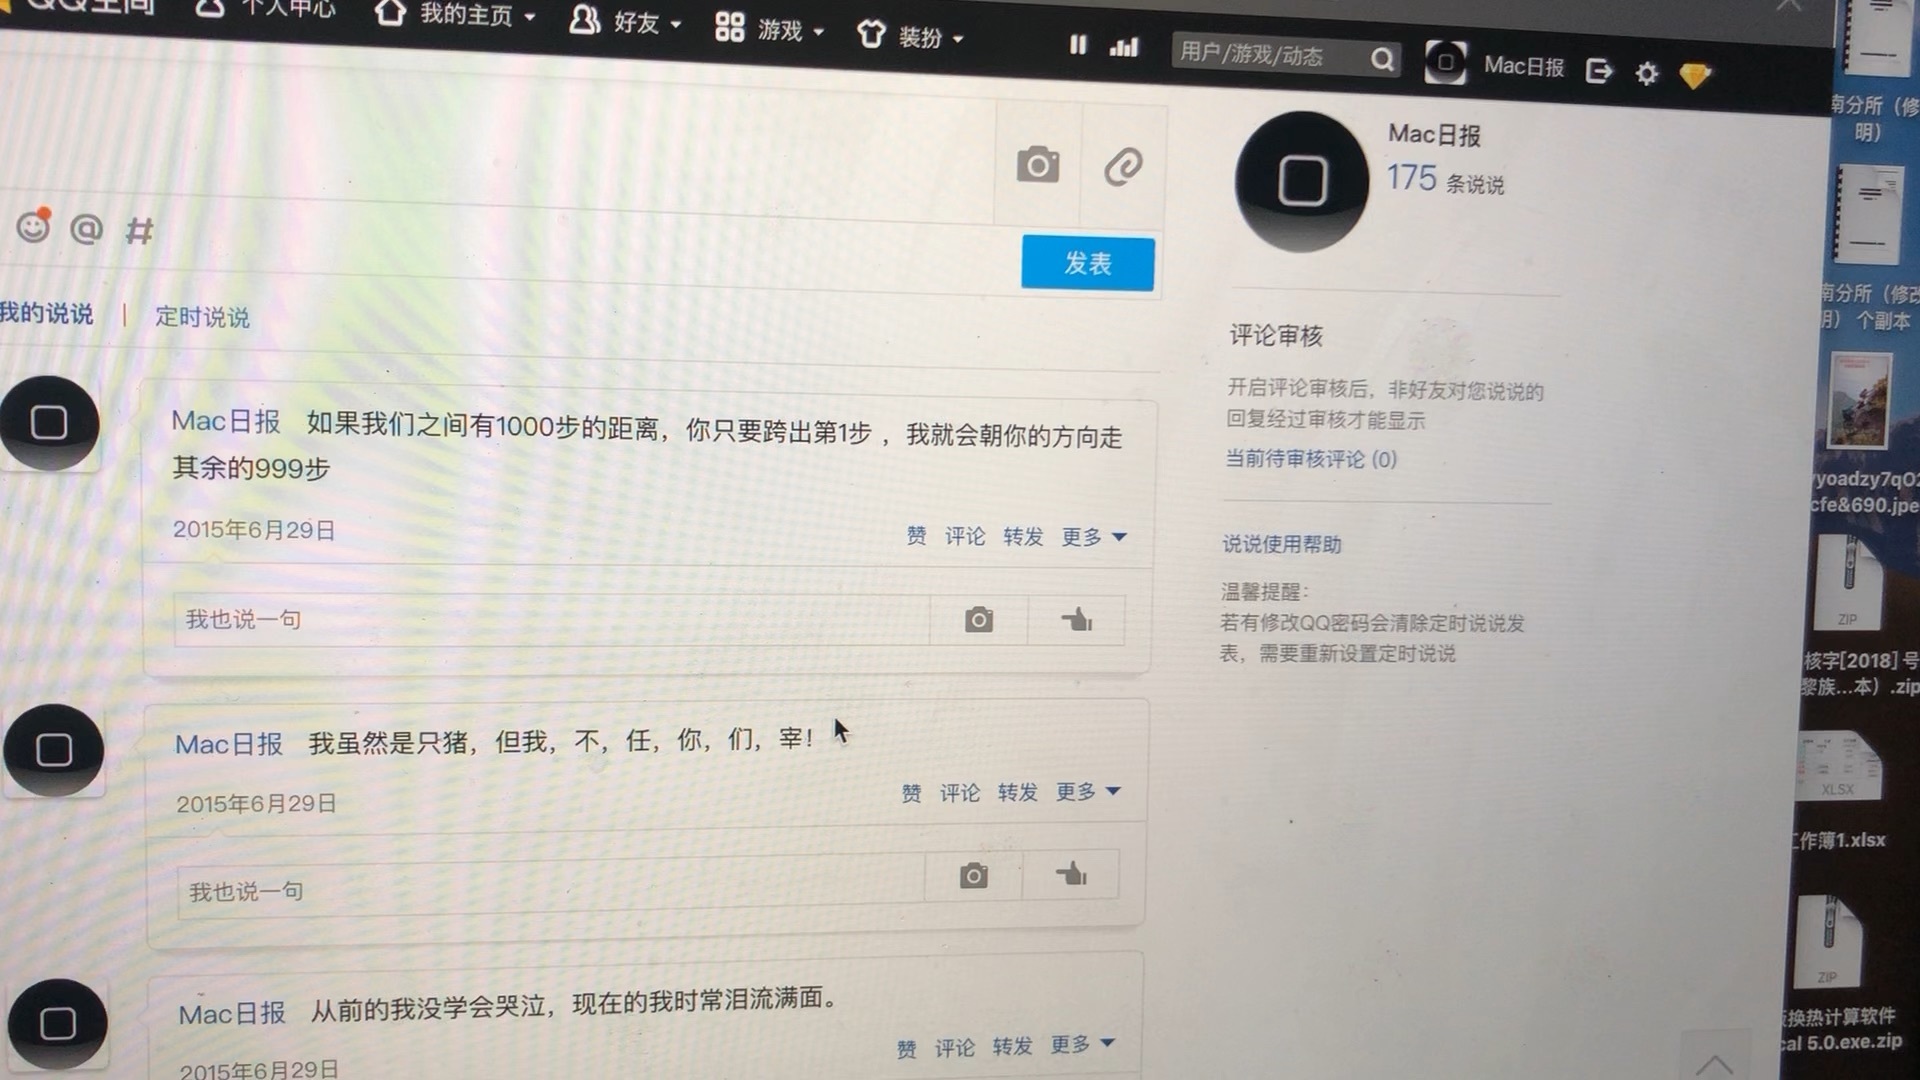This screenshot has height=1080, width=1920.
Task: Click camera icon in 我虽然是只猪 comment box
Action: [974, 877]
